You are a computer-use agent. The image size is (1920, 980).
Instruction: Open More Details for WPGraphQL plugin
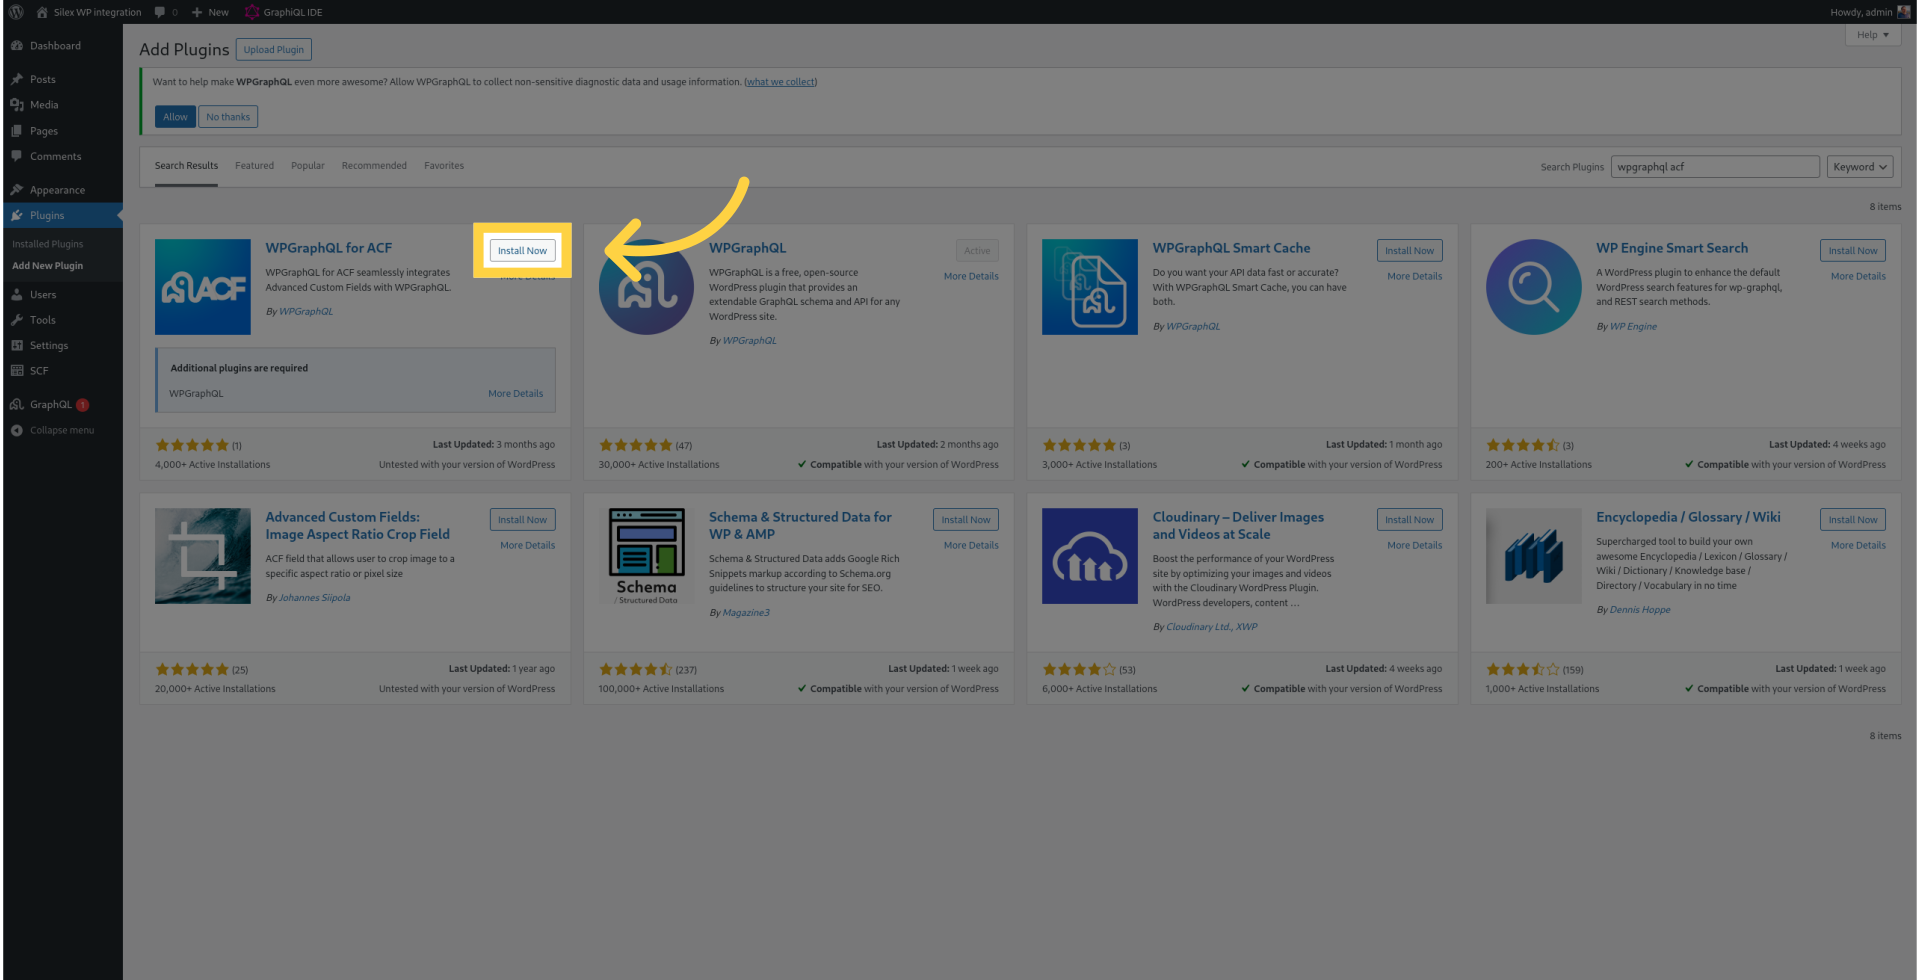(x=971, y=277)
